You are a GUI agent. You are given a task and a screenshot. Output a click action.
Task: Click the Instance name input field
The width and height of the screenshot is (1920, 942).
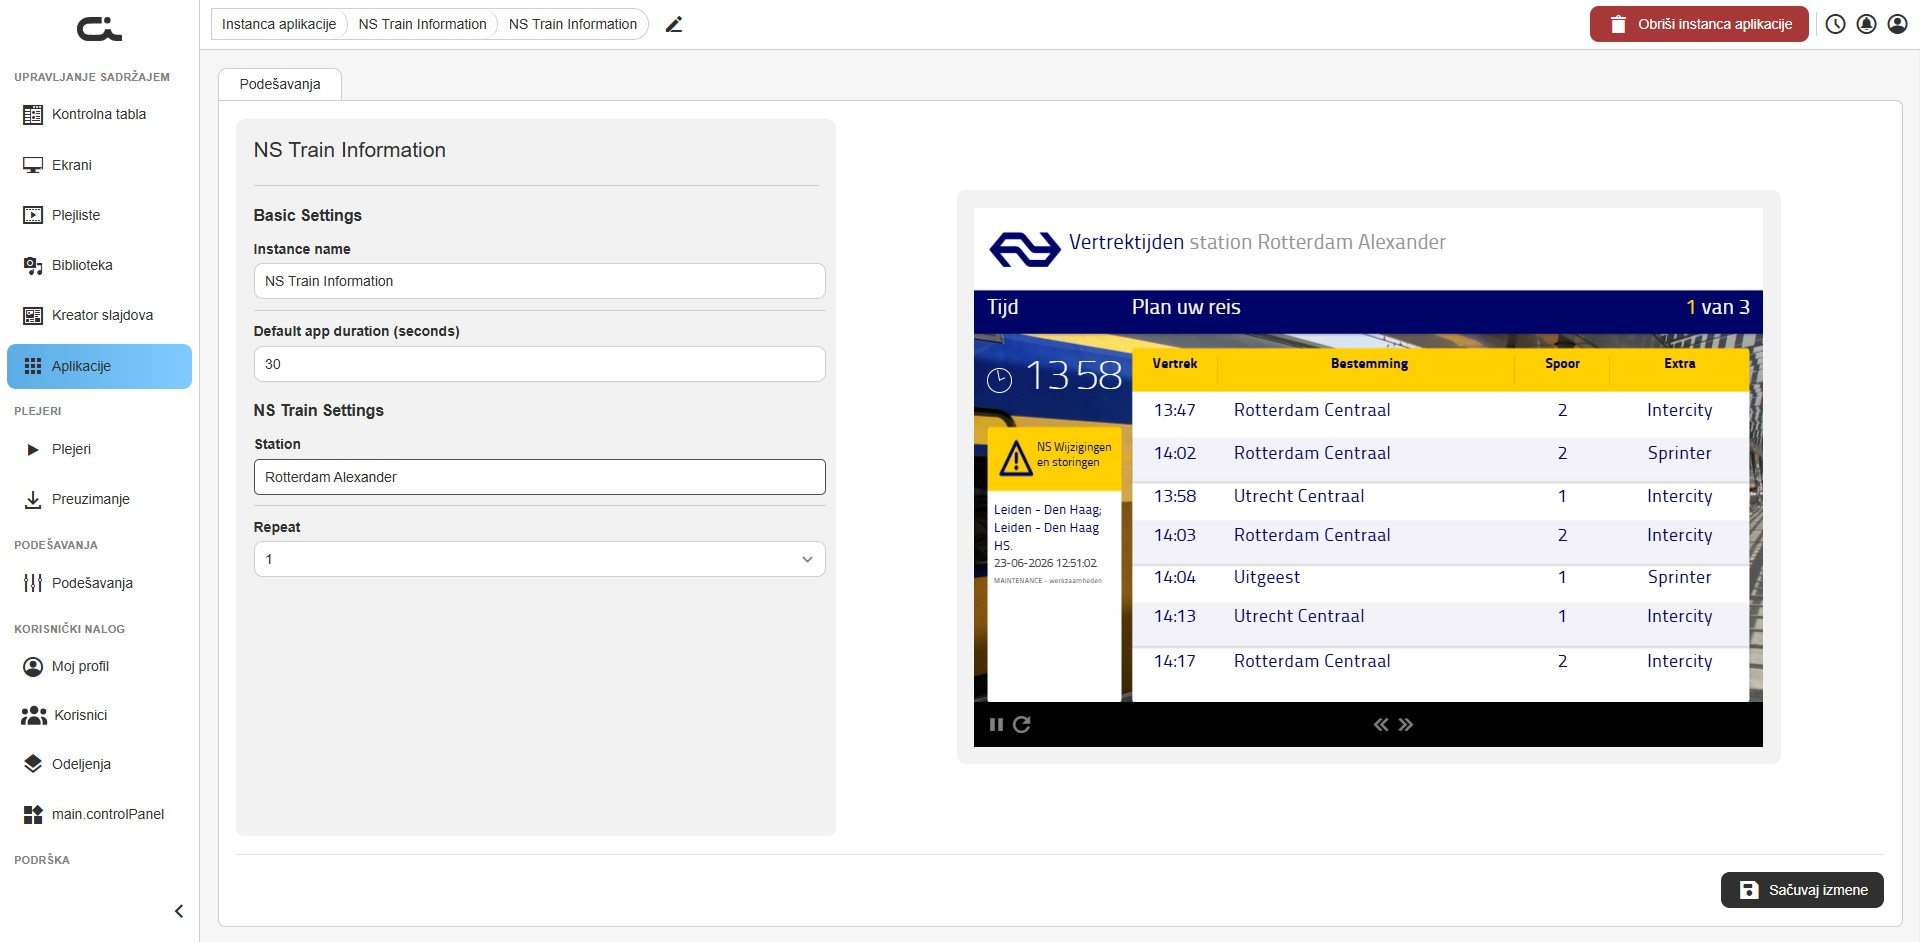tap(539, 281)
